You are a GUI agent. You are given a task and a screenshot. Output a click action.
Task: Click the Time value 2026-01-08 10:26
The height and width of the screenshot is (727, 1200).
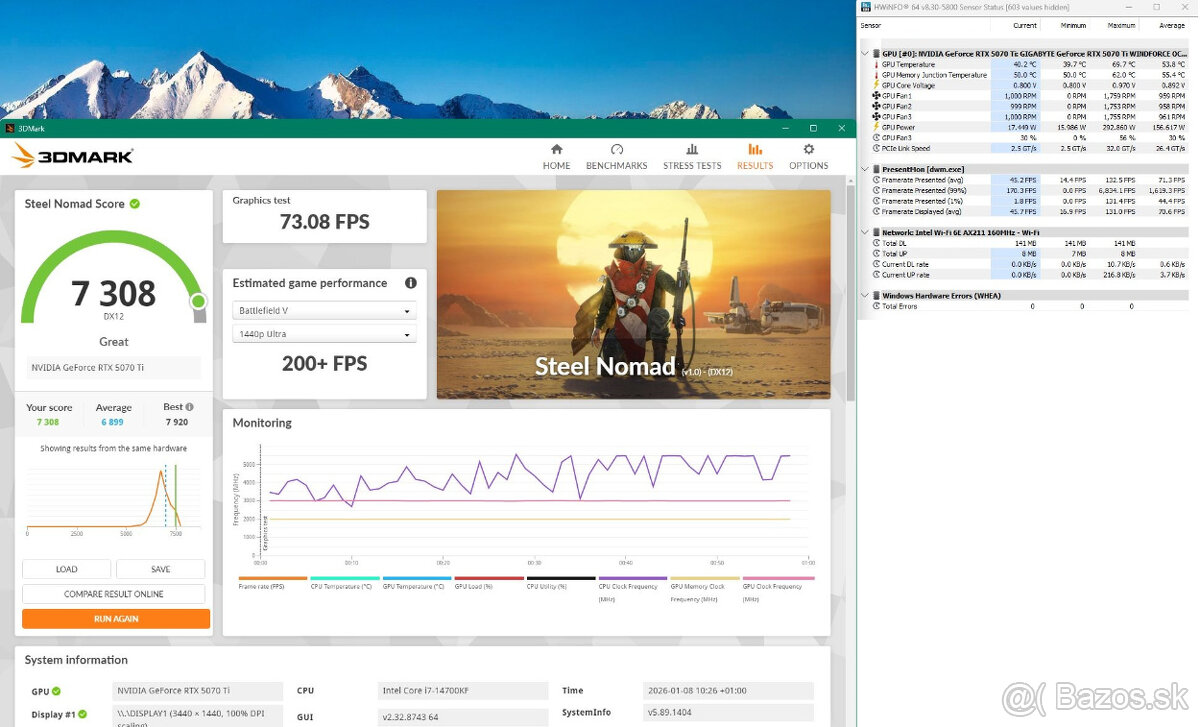[x=728, y=690]
